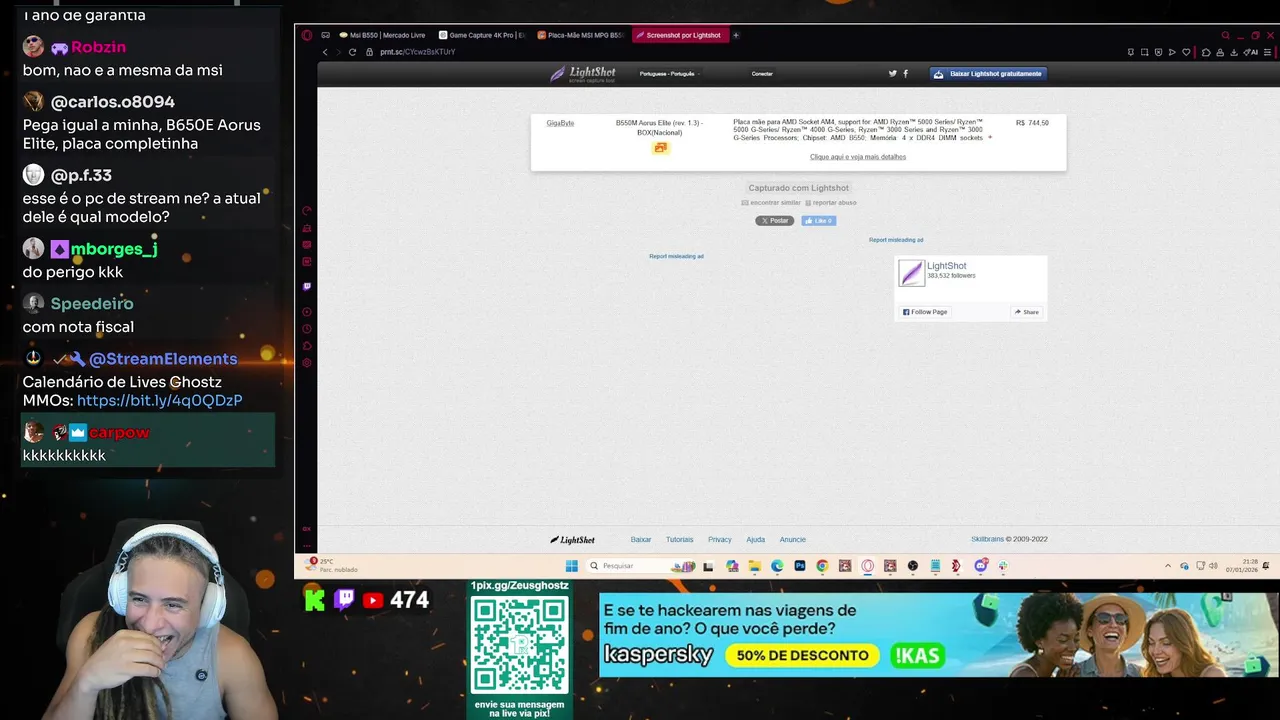The width and height of the screenshot is (1280, 720).
Task: Open GigaByte link in screenshot
Action: click(560, 123)
